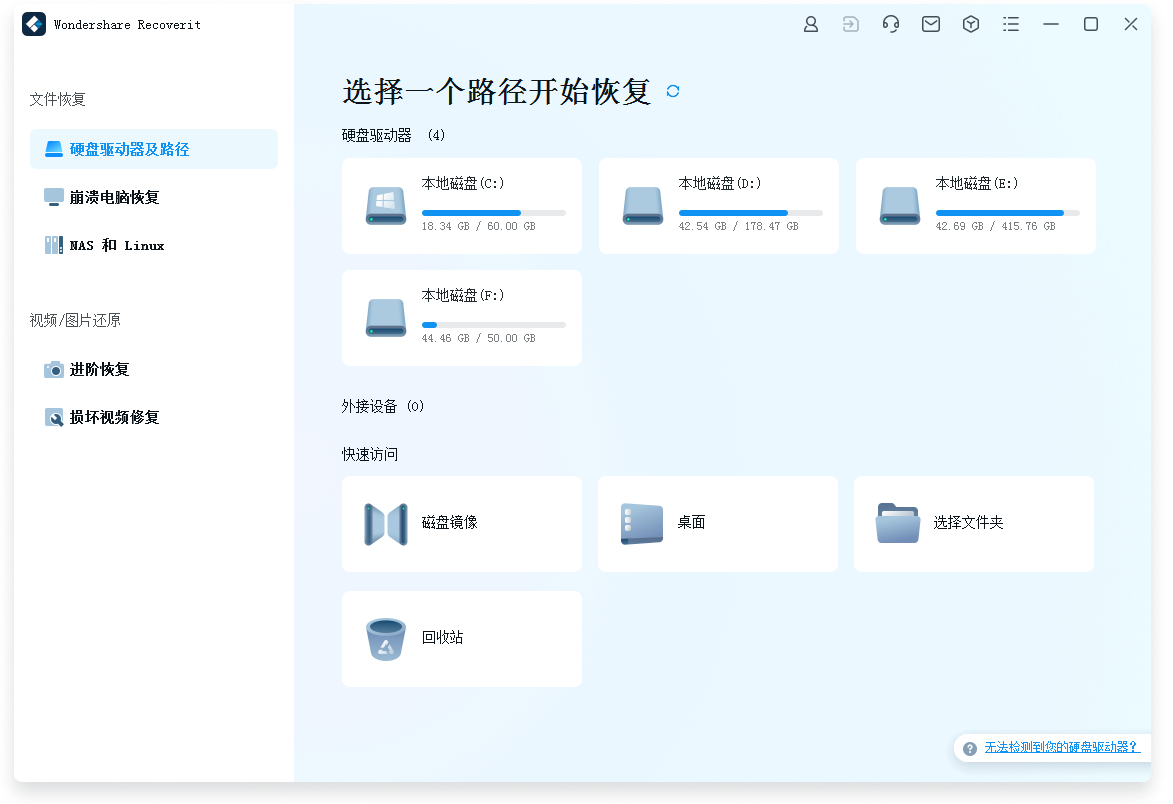Click the refresh icon beside the title
The image size is (1173, 804).
click(x=672, y=91)
